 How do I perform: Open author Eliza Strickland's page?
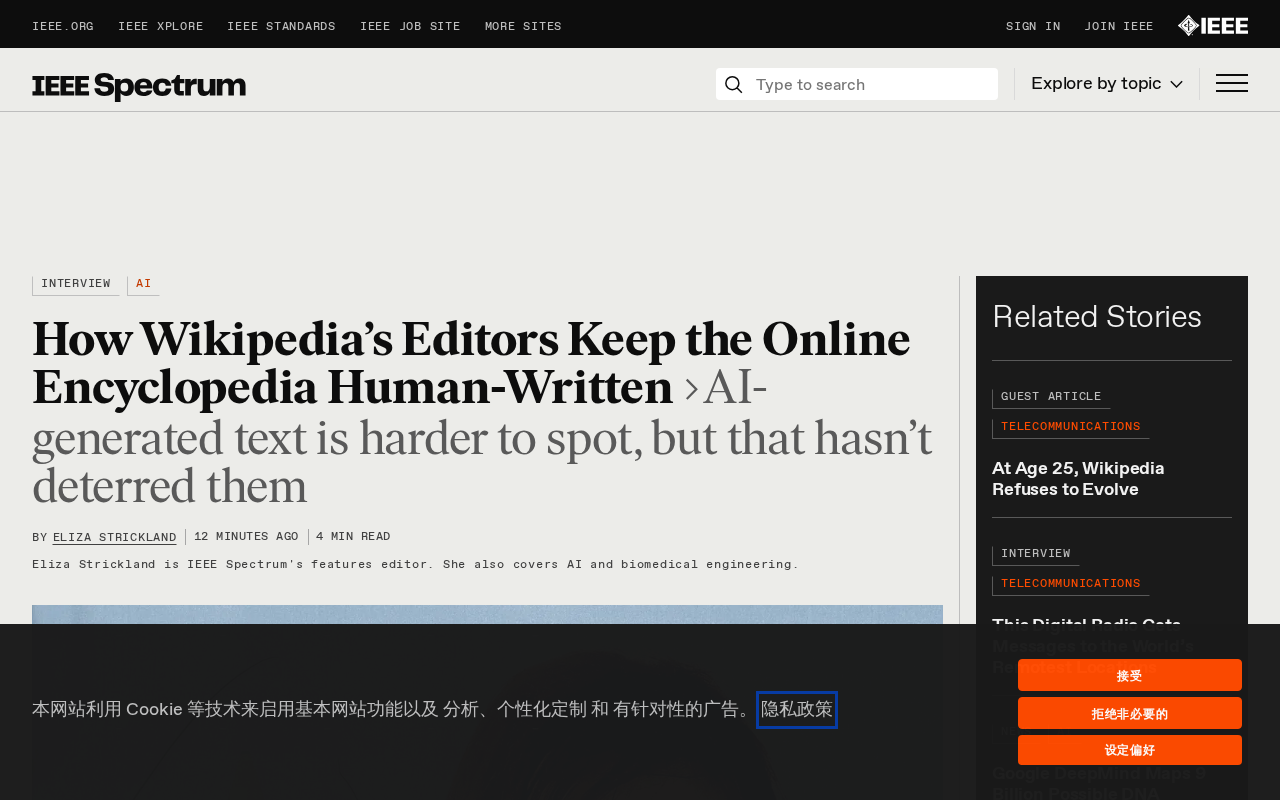tap(114, 538)
